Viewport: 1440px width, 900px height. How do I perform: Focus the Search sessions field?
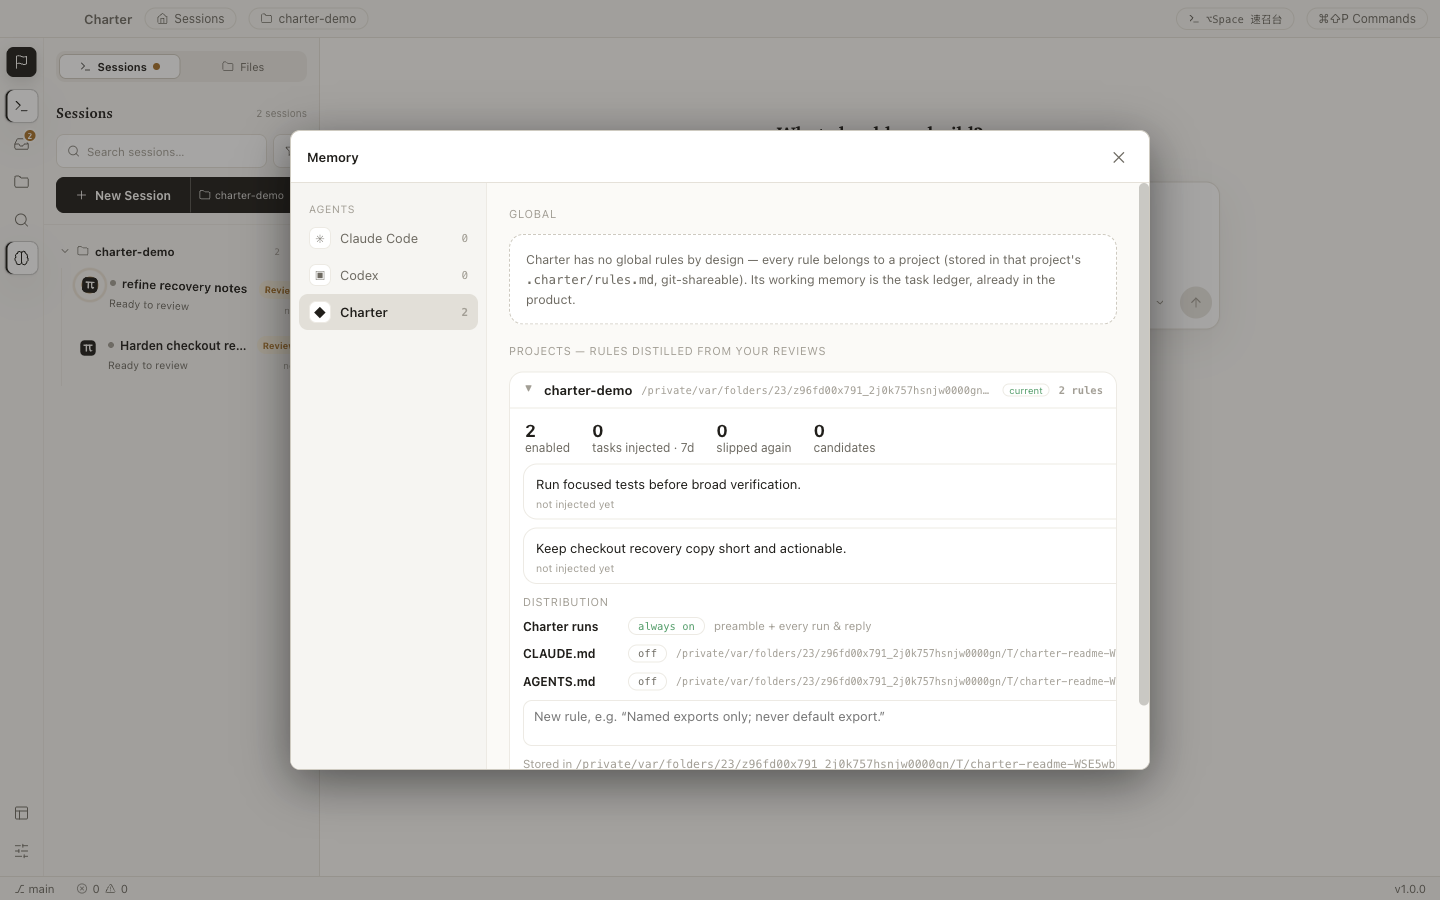(x=161, y=151)
